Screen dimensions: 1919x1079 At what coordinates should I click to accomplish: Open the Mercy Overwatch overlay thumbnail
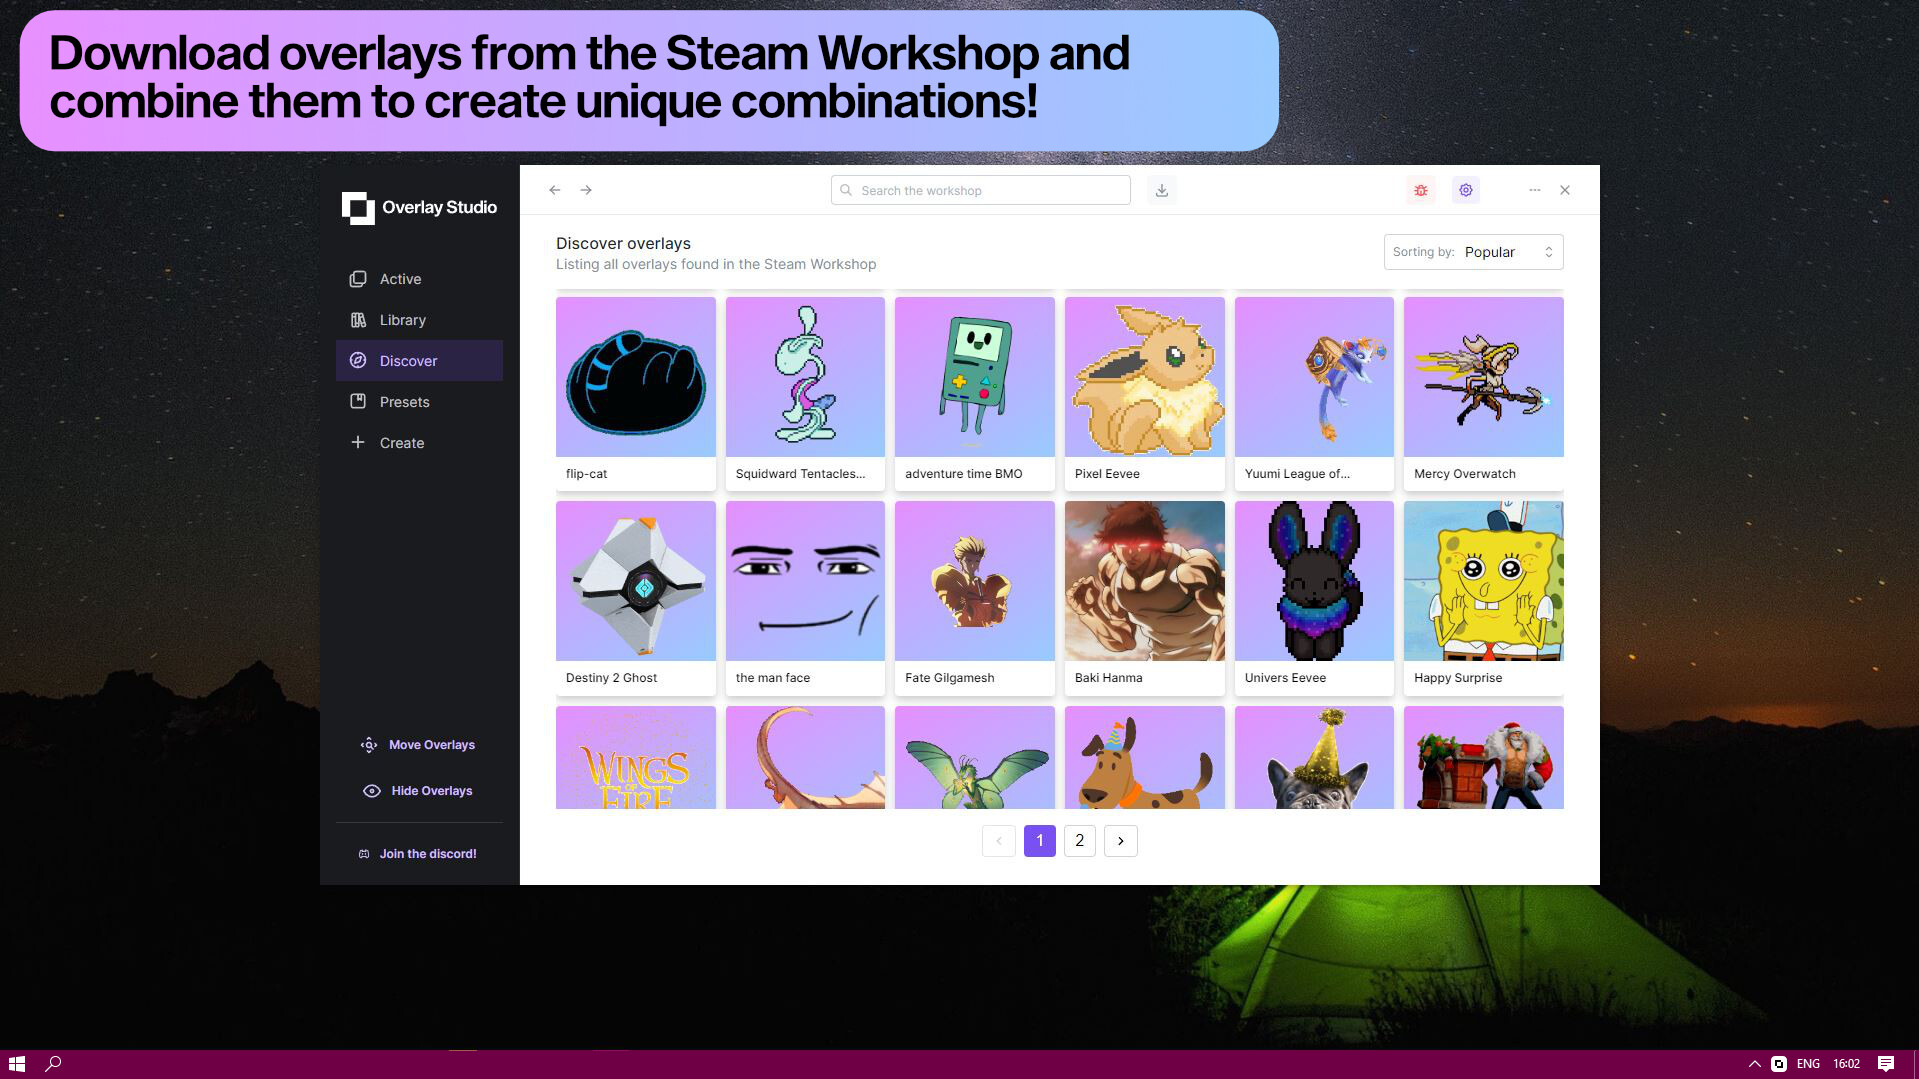click(1483, 376)
